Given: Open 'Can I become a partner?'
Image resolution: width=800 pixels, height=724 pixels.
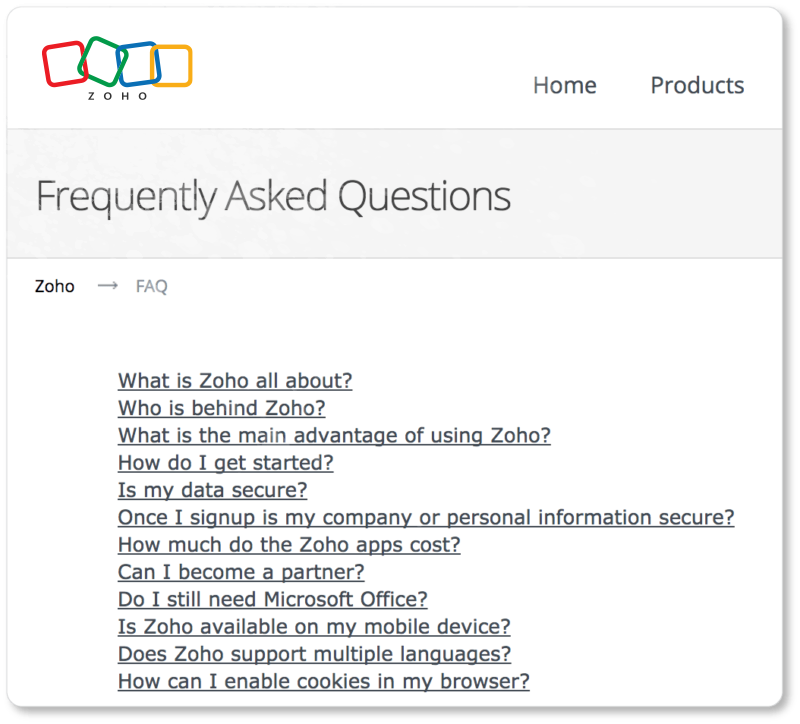Looking at the screenshot, I should pos(240,572).
